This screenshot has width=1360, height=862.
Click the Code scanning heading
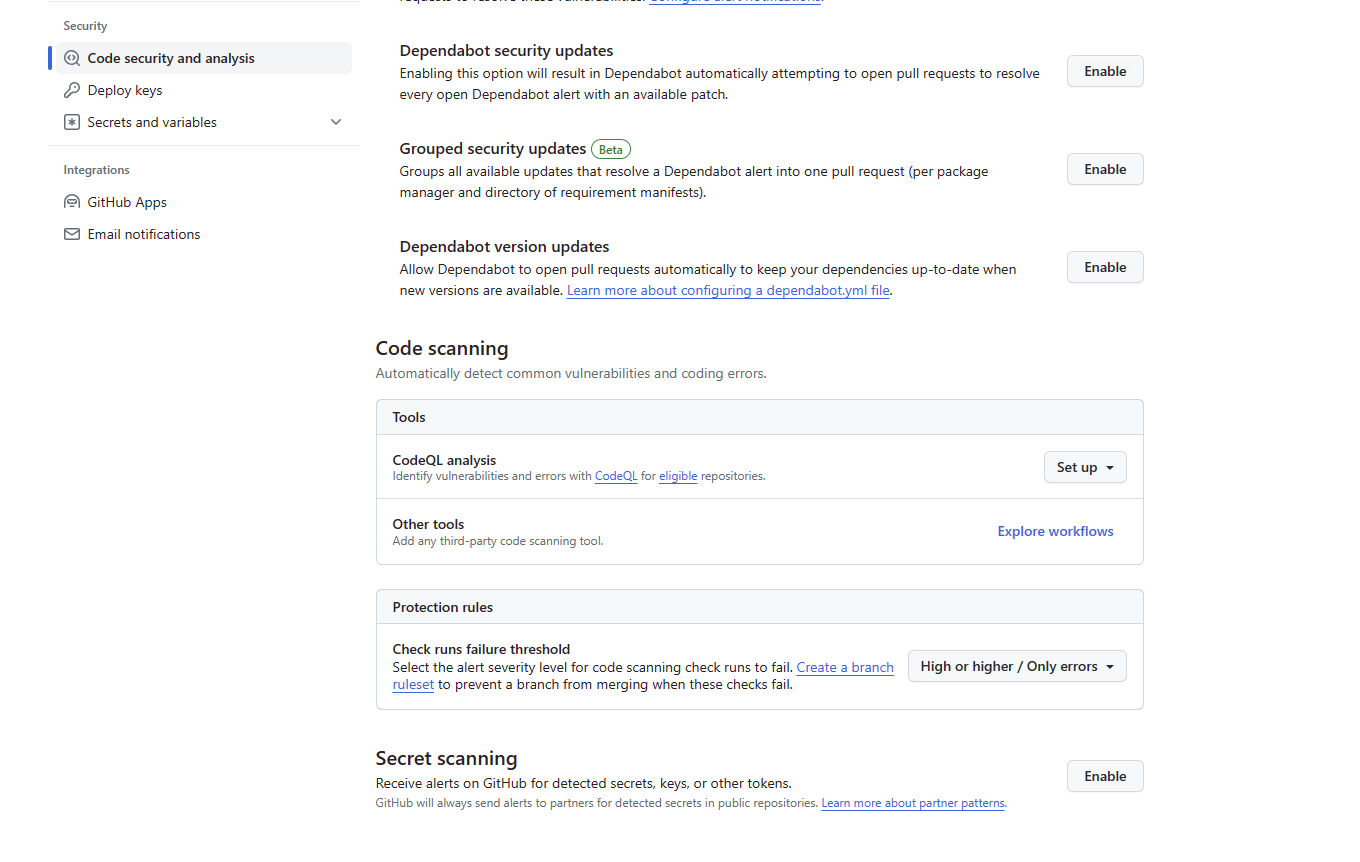(x=442, y=348)
